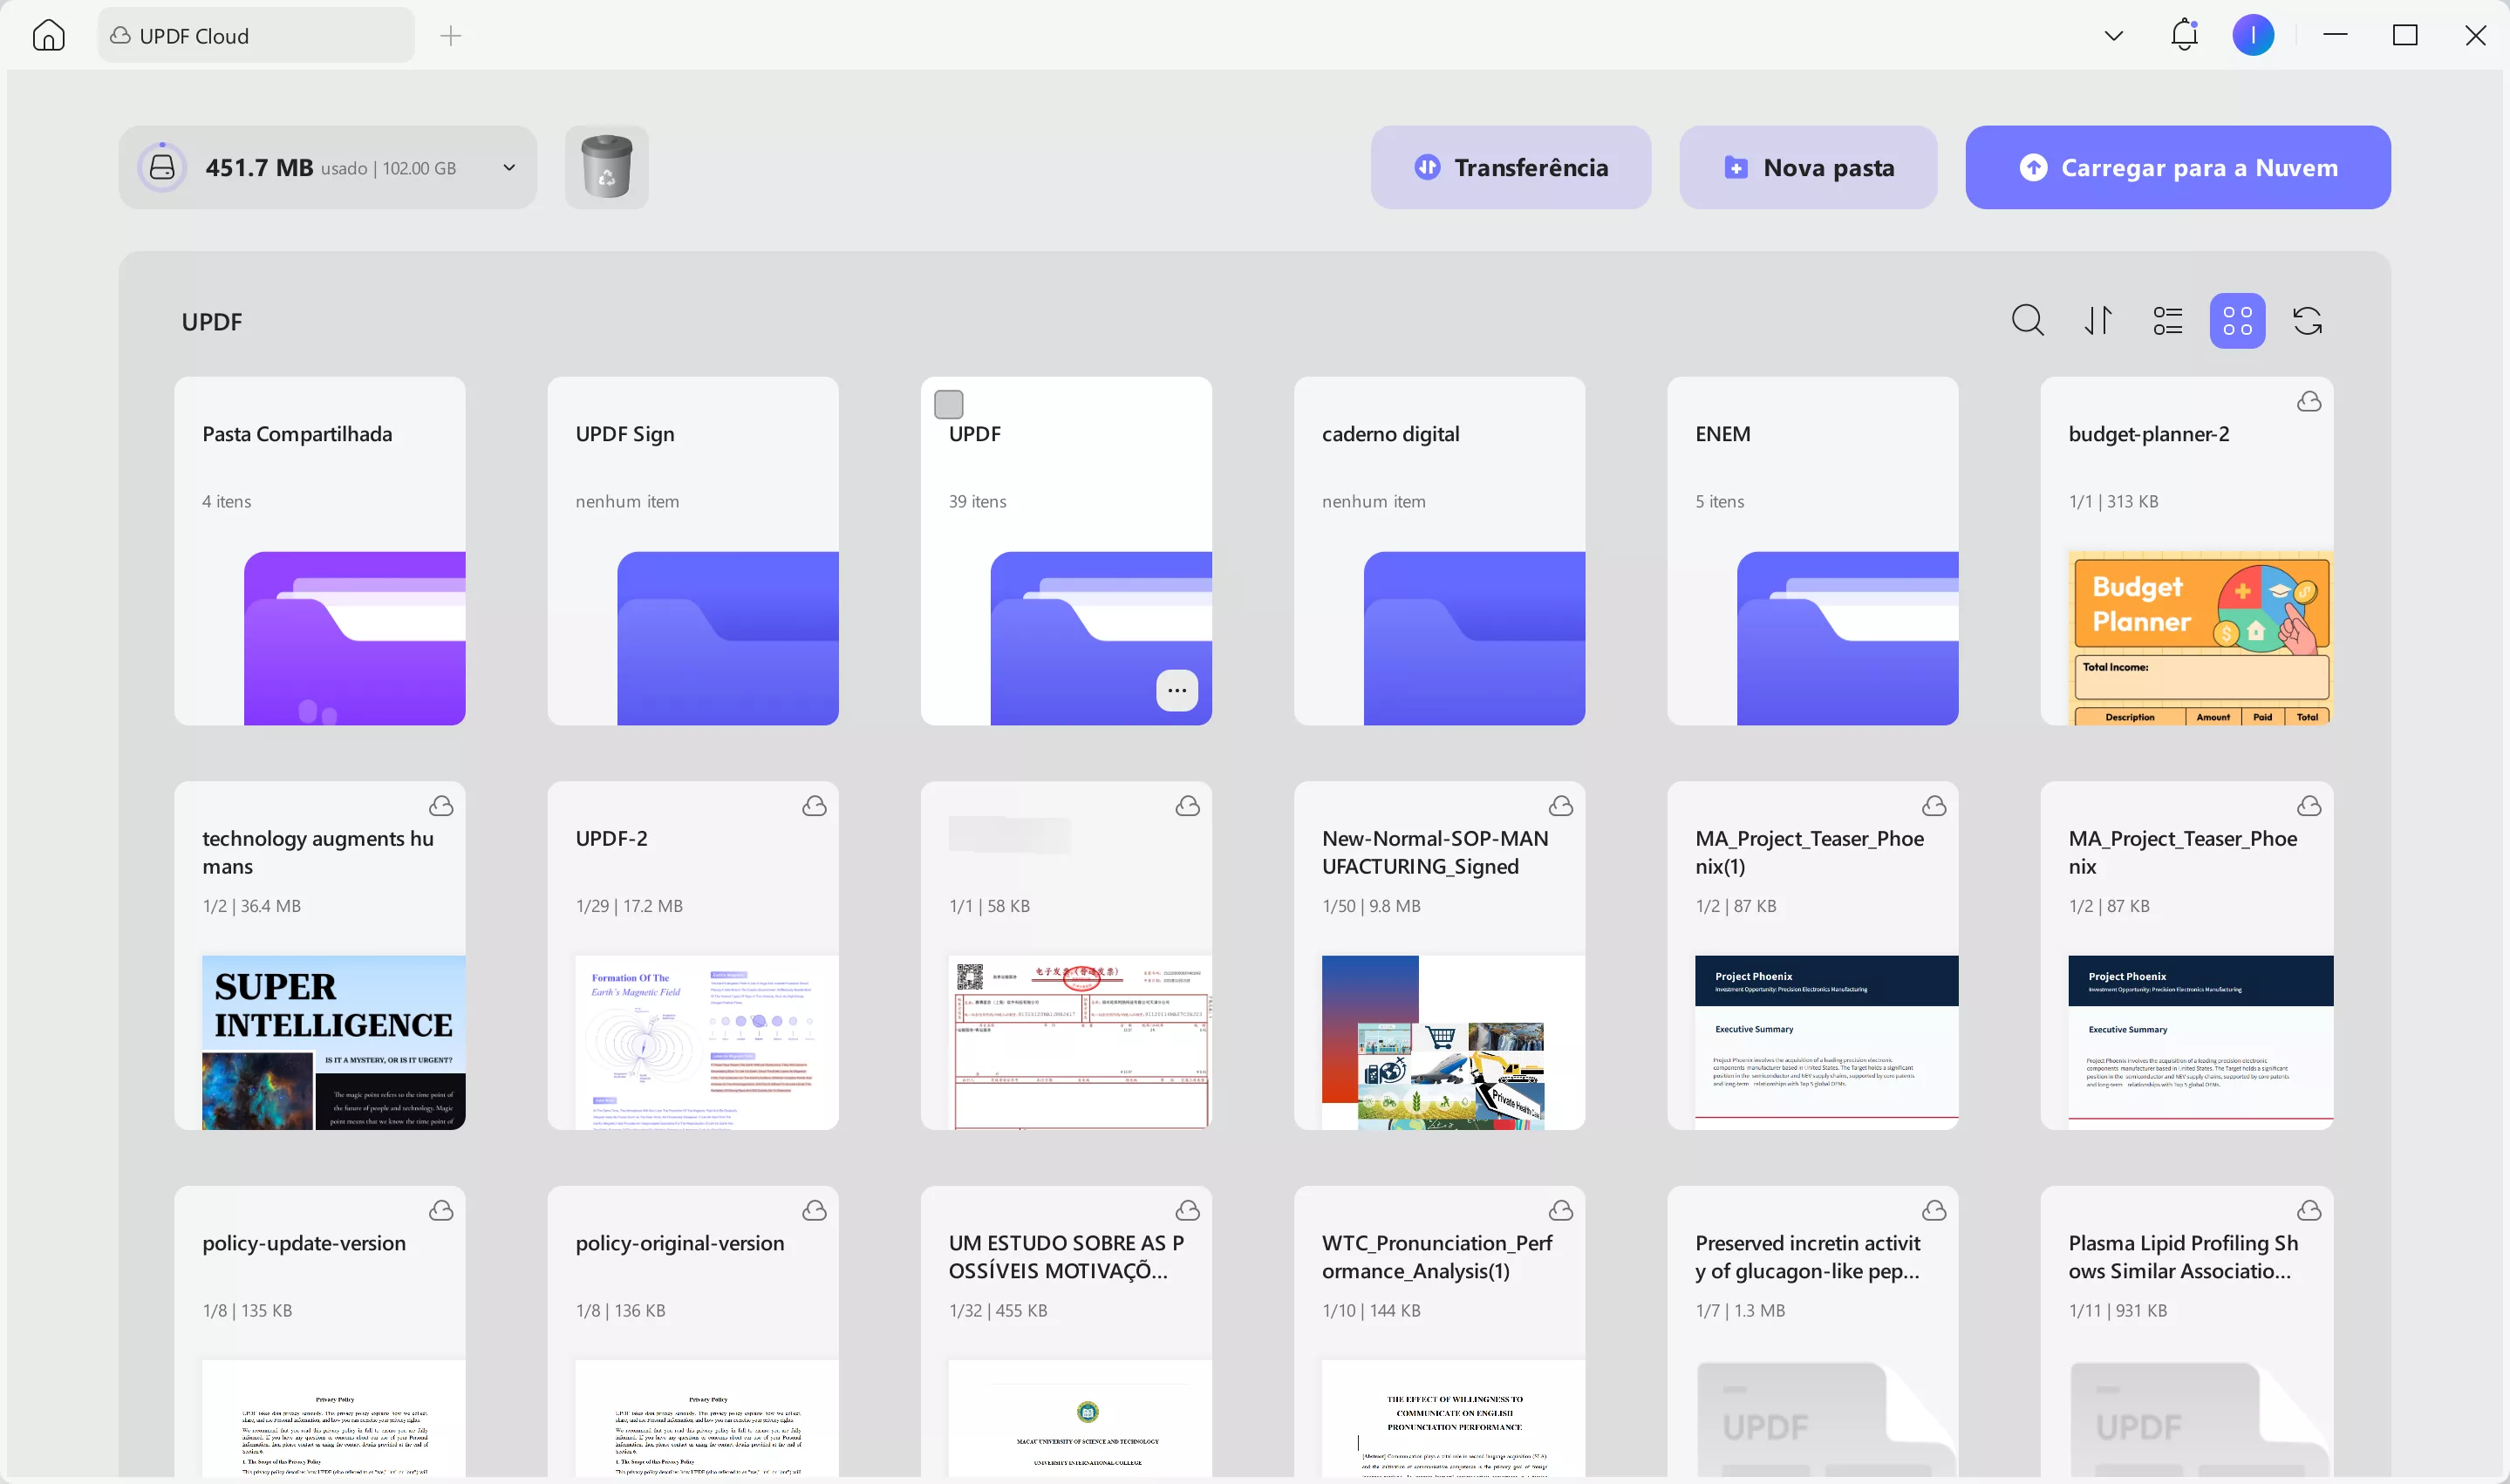This screenshot has height=1484, width=2510.
Task: Select the policy-original-version file name
Action: tap(679, 1243)
